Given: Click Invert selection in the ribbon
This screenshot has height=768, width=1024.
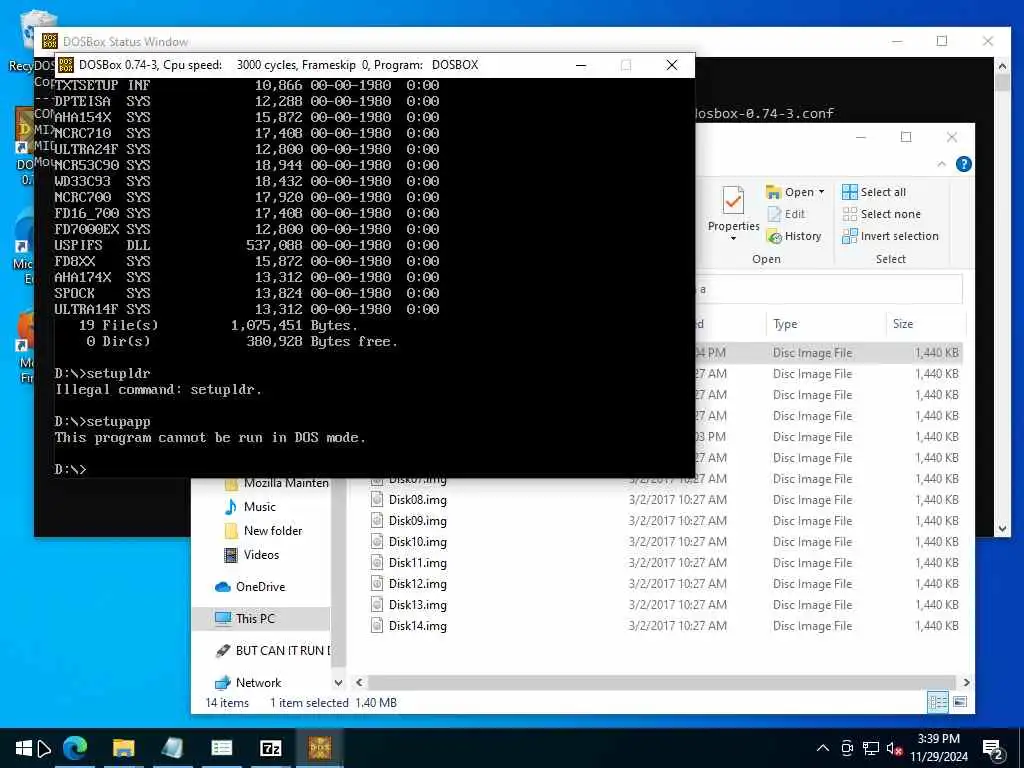Looking at the screenshot, I should coord(890,236).
